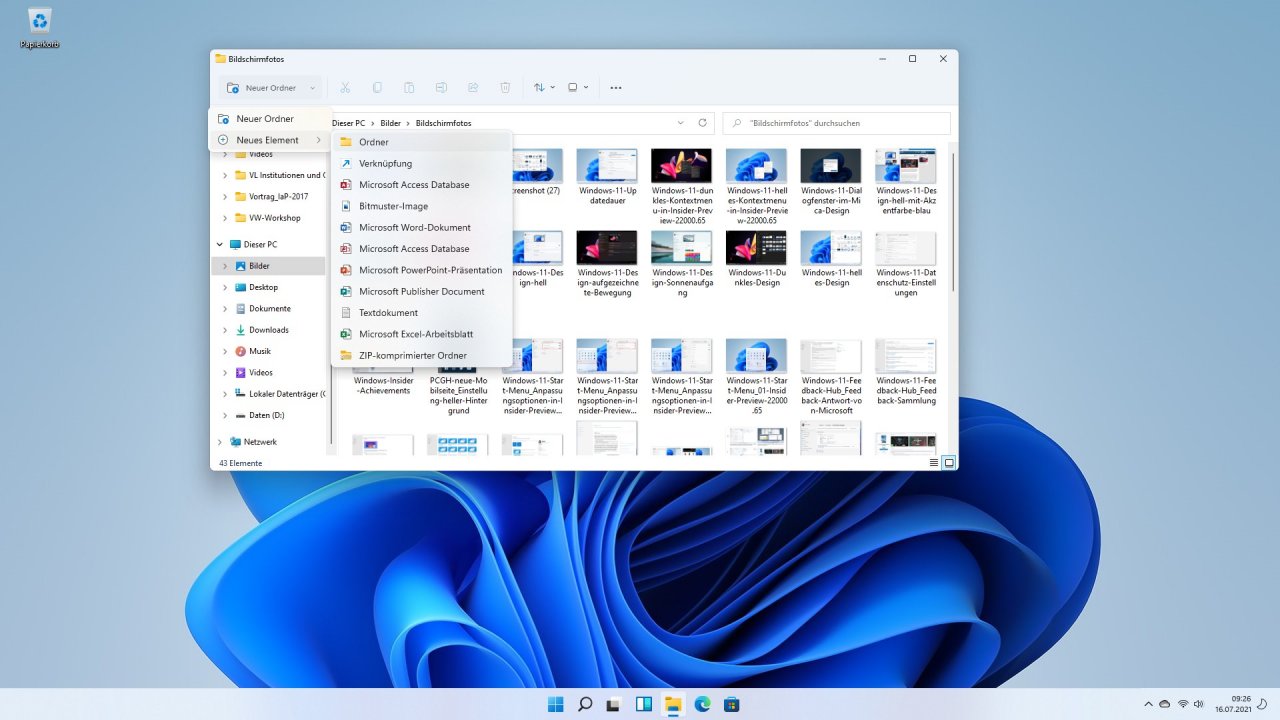1280x720 pixels.
Task: Select thumbnail Windows-11-Dunkles-Design
Action: (x=756, y=258)
